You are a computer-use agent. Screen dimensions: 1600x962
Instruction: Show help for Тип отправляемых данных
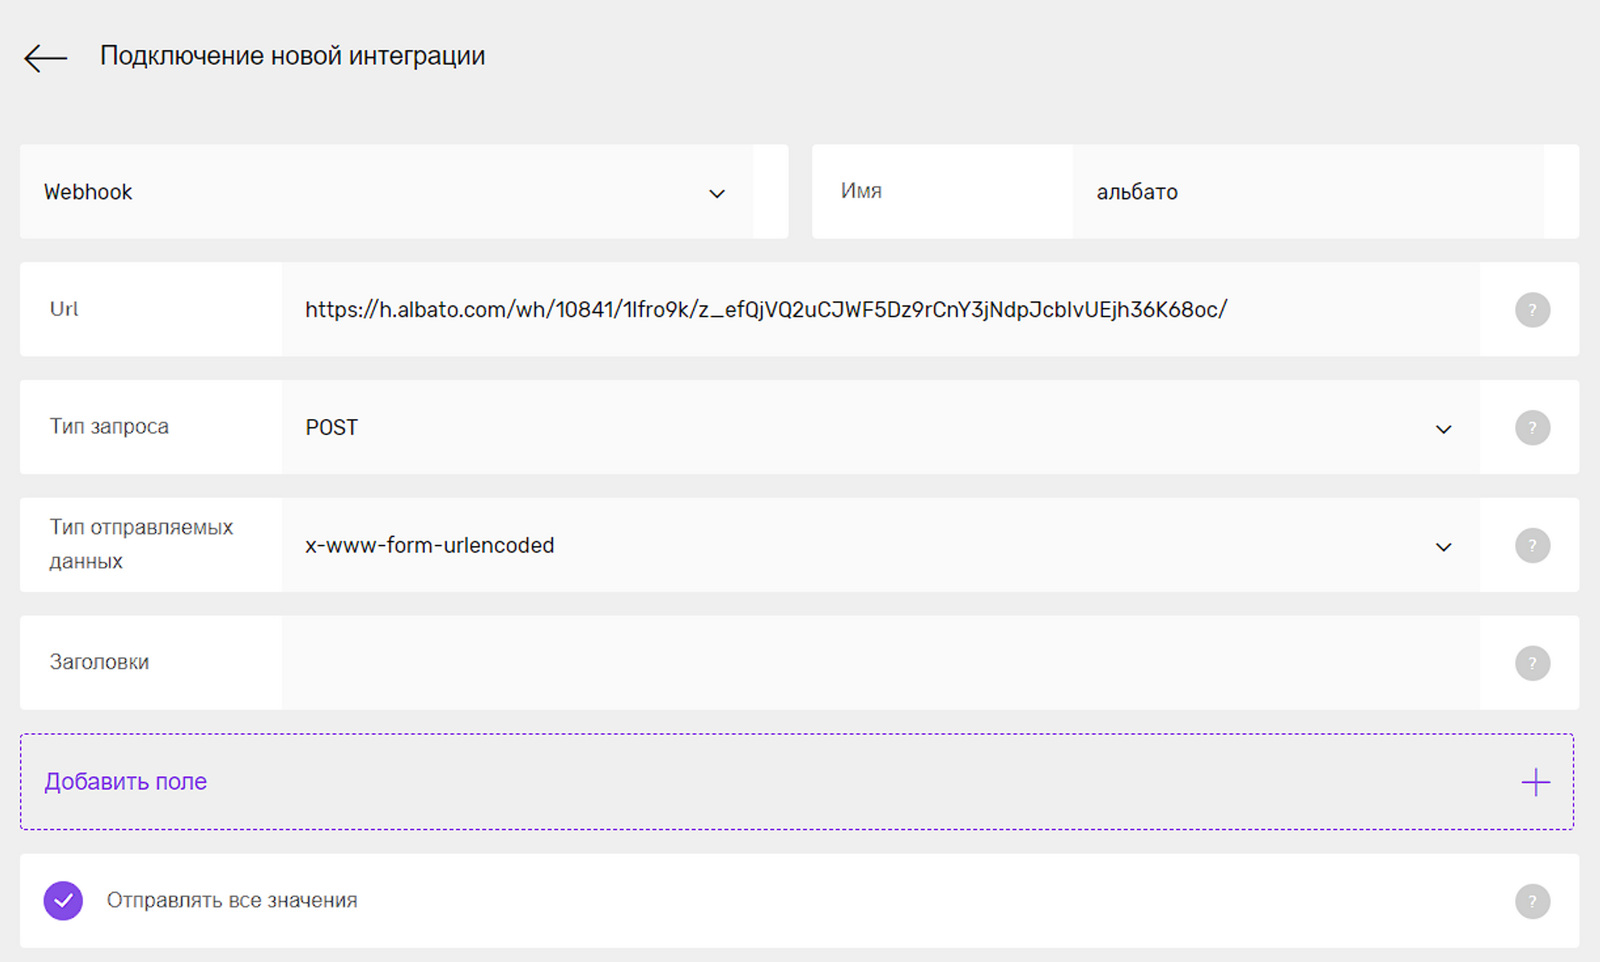click(x=1532, y=546)
